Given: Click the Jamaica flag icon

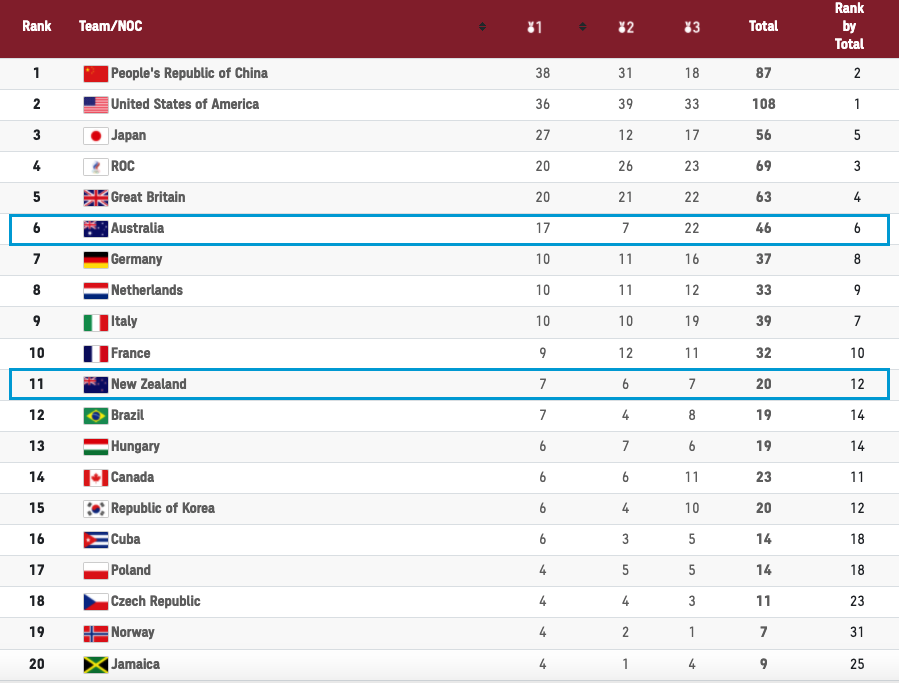Looking at the screenshot, I should (x=95, y=664).
